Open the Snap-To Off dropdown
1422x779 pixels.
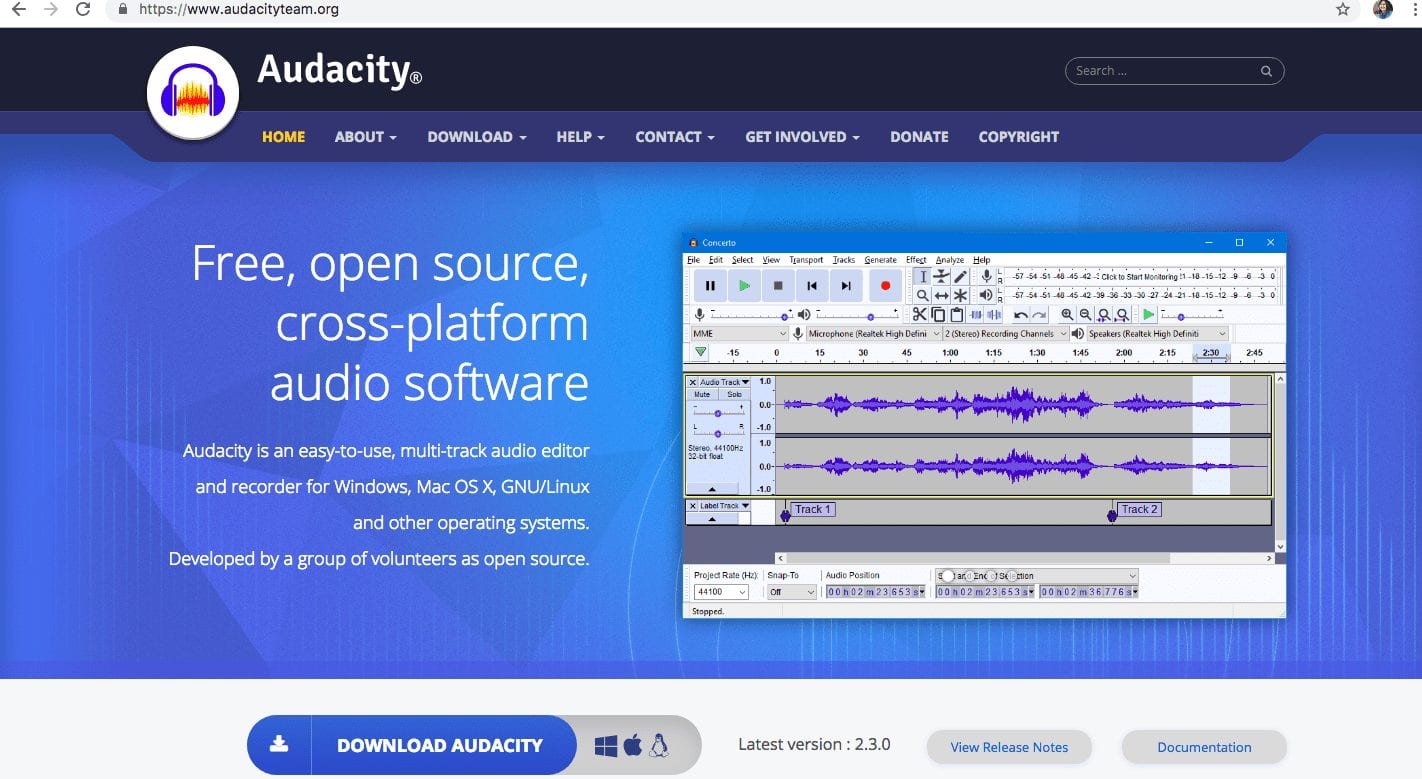coord(792,592)
